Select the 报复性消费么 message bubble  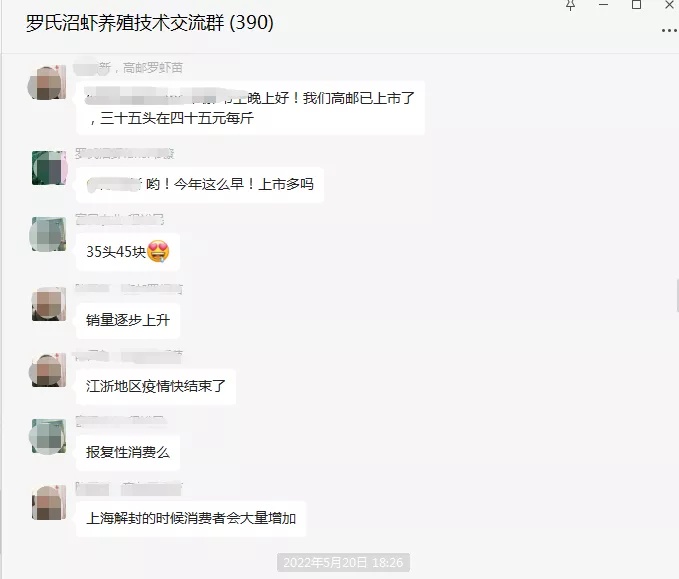tap(128, 453)
